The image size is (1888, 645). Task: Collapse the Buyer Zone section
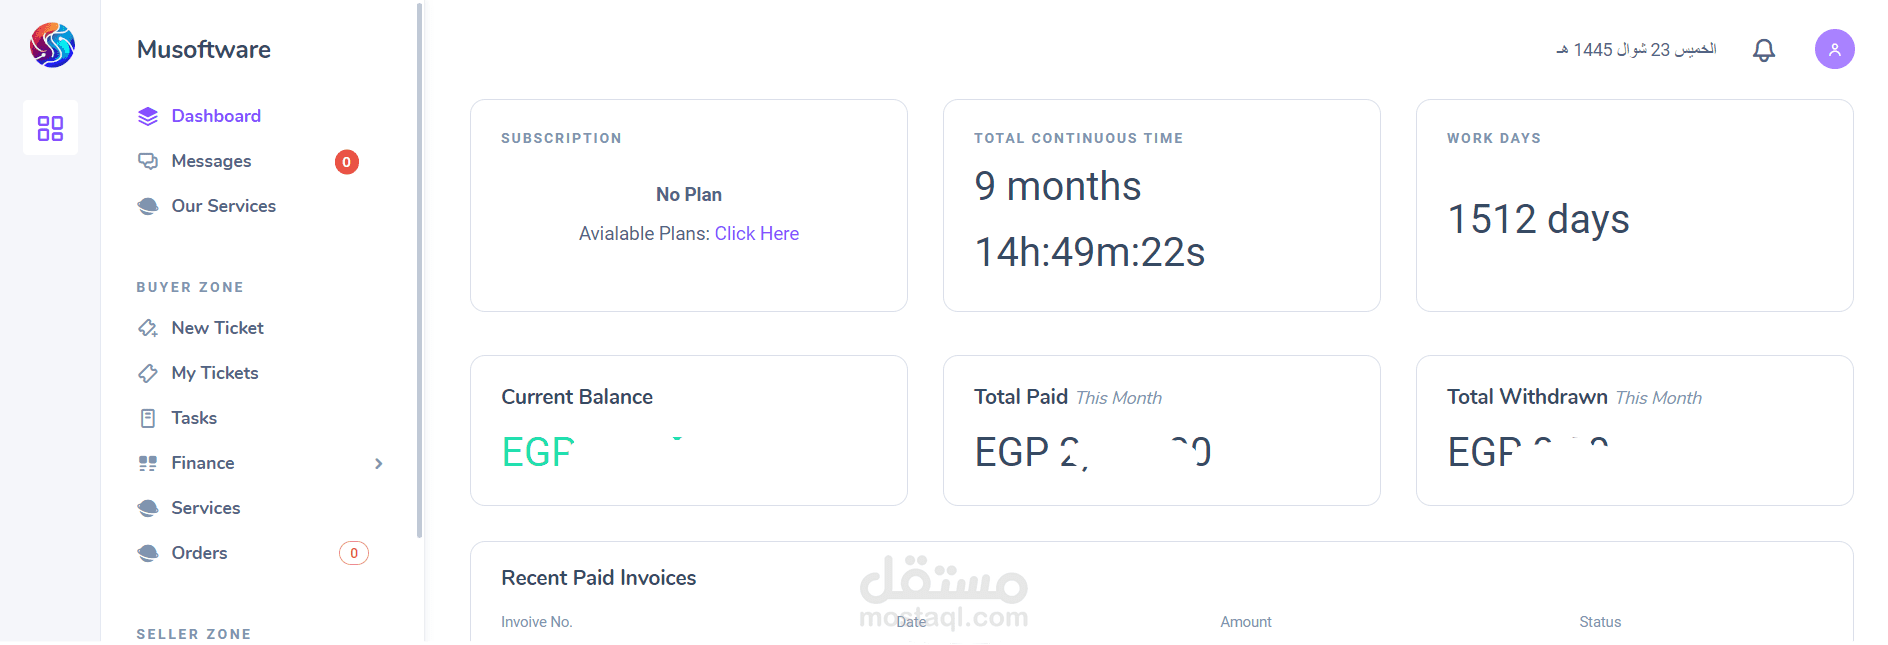point(190,287)
